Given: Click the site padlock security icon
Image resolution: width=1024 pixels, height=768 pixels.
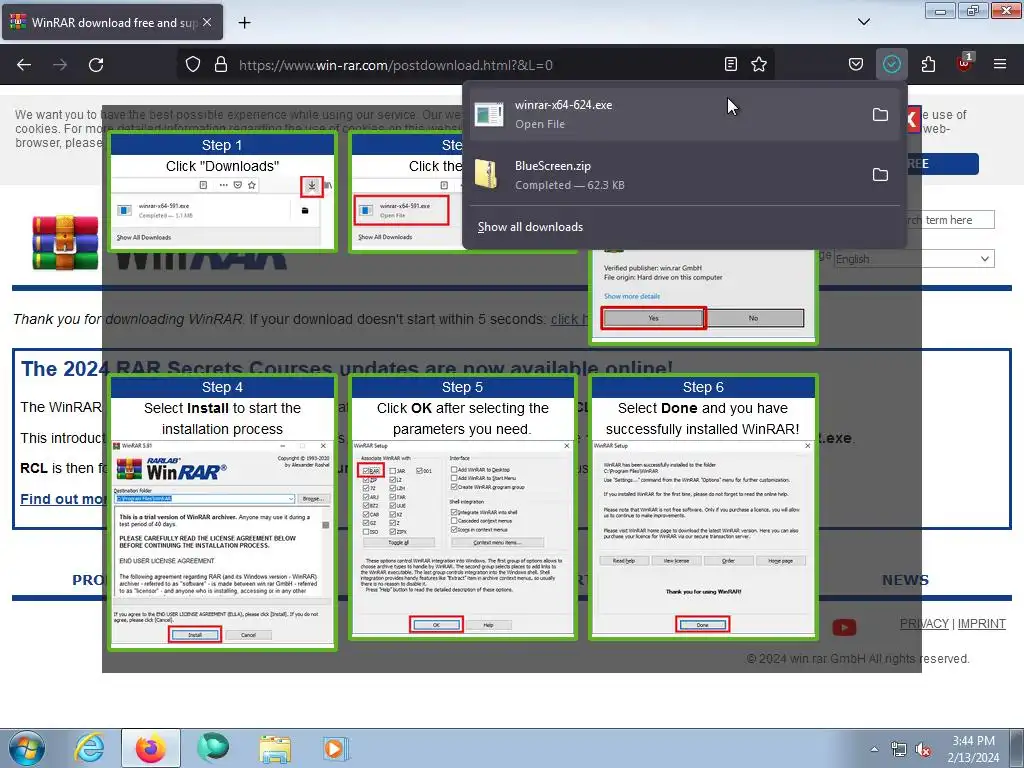Looking at the screenshot, I should 221,65.
